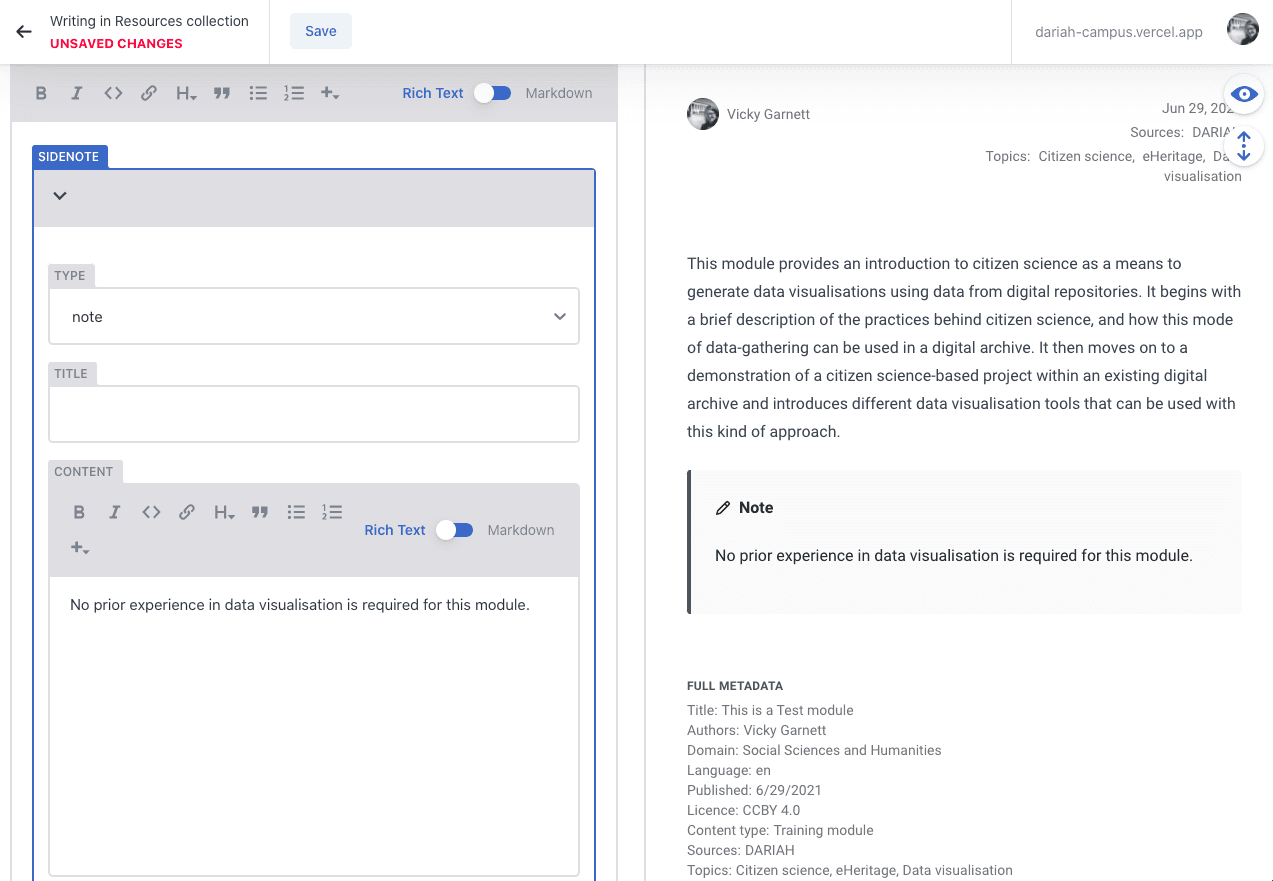This screenshot has height=881, width=1273.
Task: Click the quote icon in the Content toolbar
Action: pyautogui.click(x=260, y=512)
